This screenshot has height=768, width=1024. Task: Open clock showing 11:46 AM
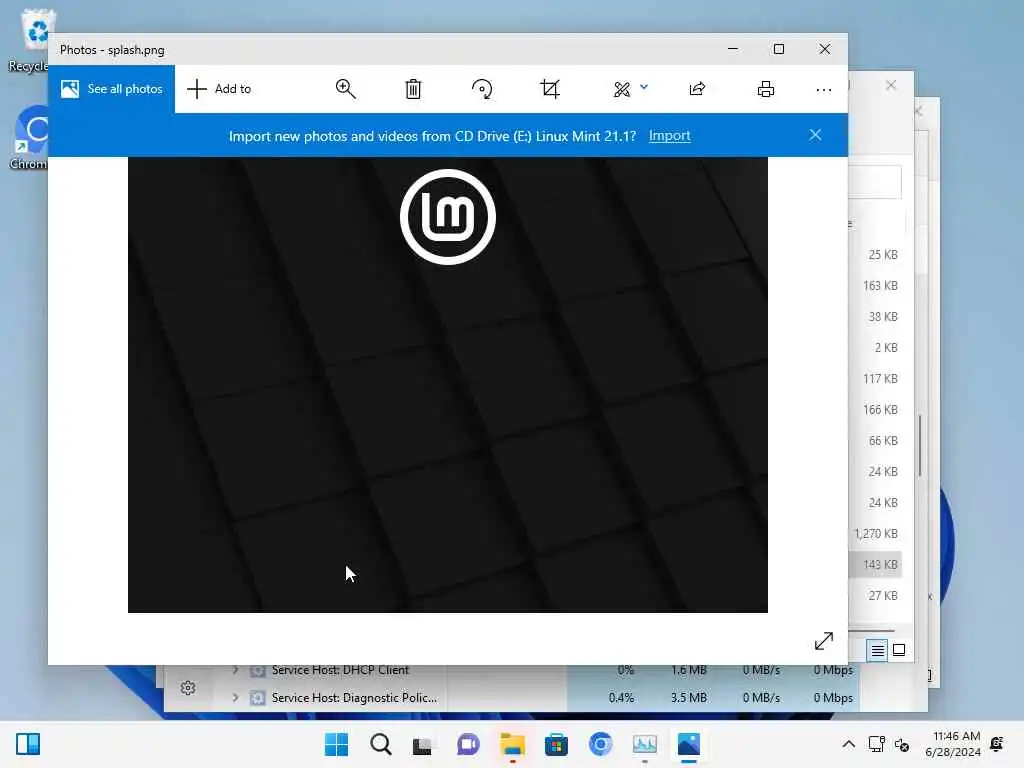[x=953, y=744]
